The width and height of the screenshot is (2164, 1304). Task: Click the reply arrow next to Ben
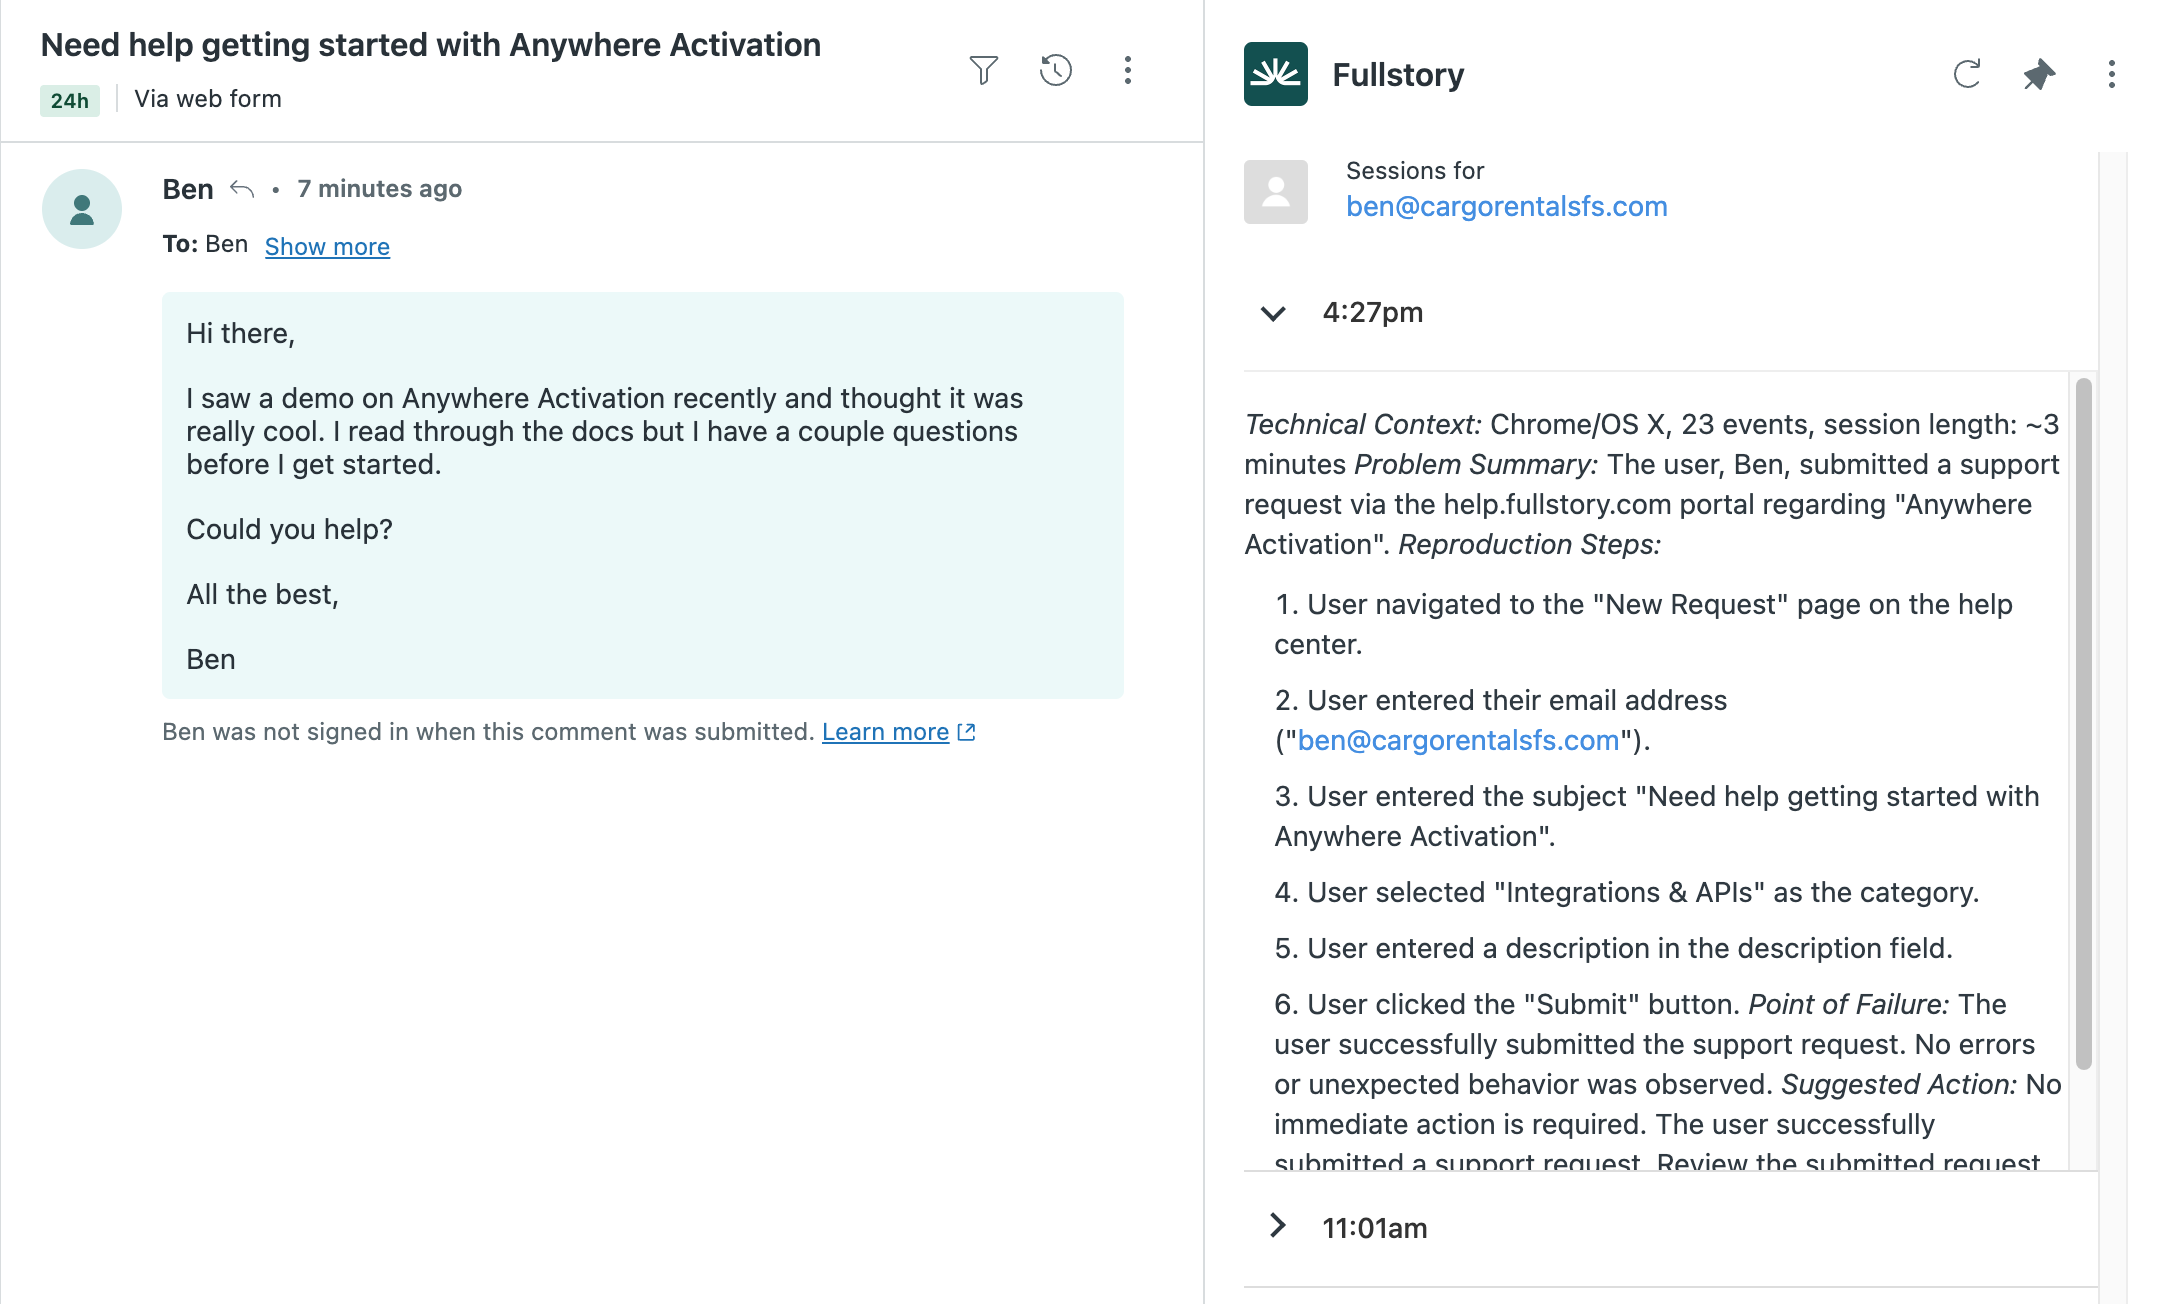click(242, 189)
